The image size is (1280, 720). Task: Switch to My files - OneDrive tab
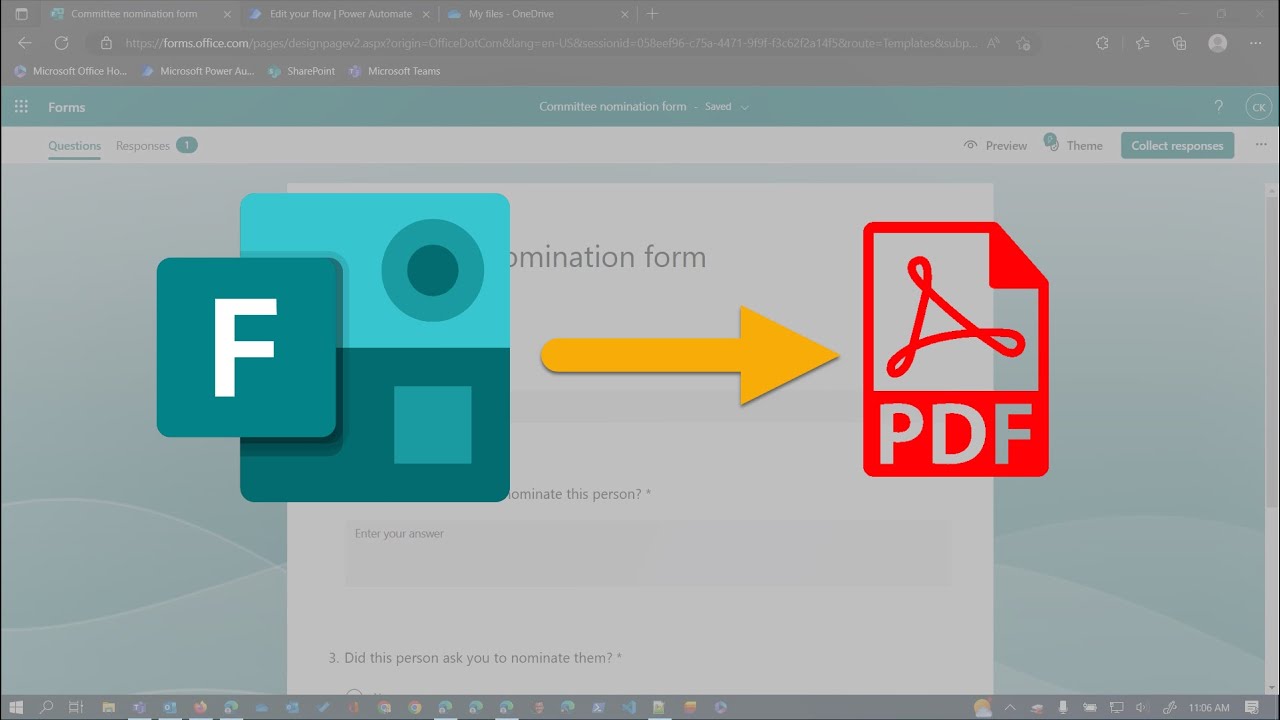[538, 14]
